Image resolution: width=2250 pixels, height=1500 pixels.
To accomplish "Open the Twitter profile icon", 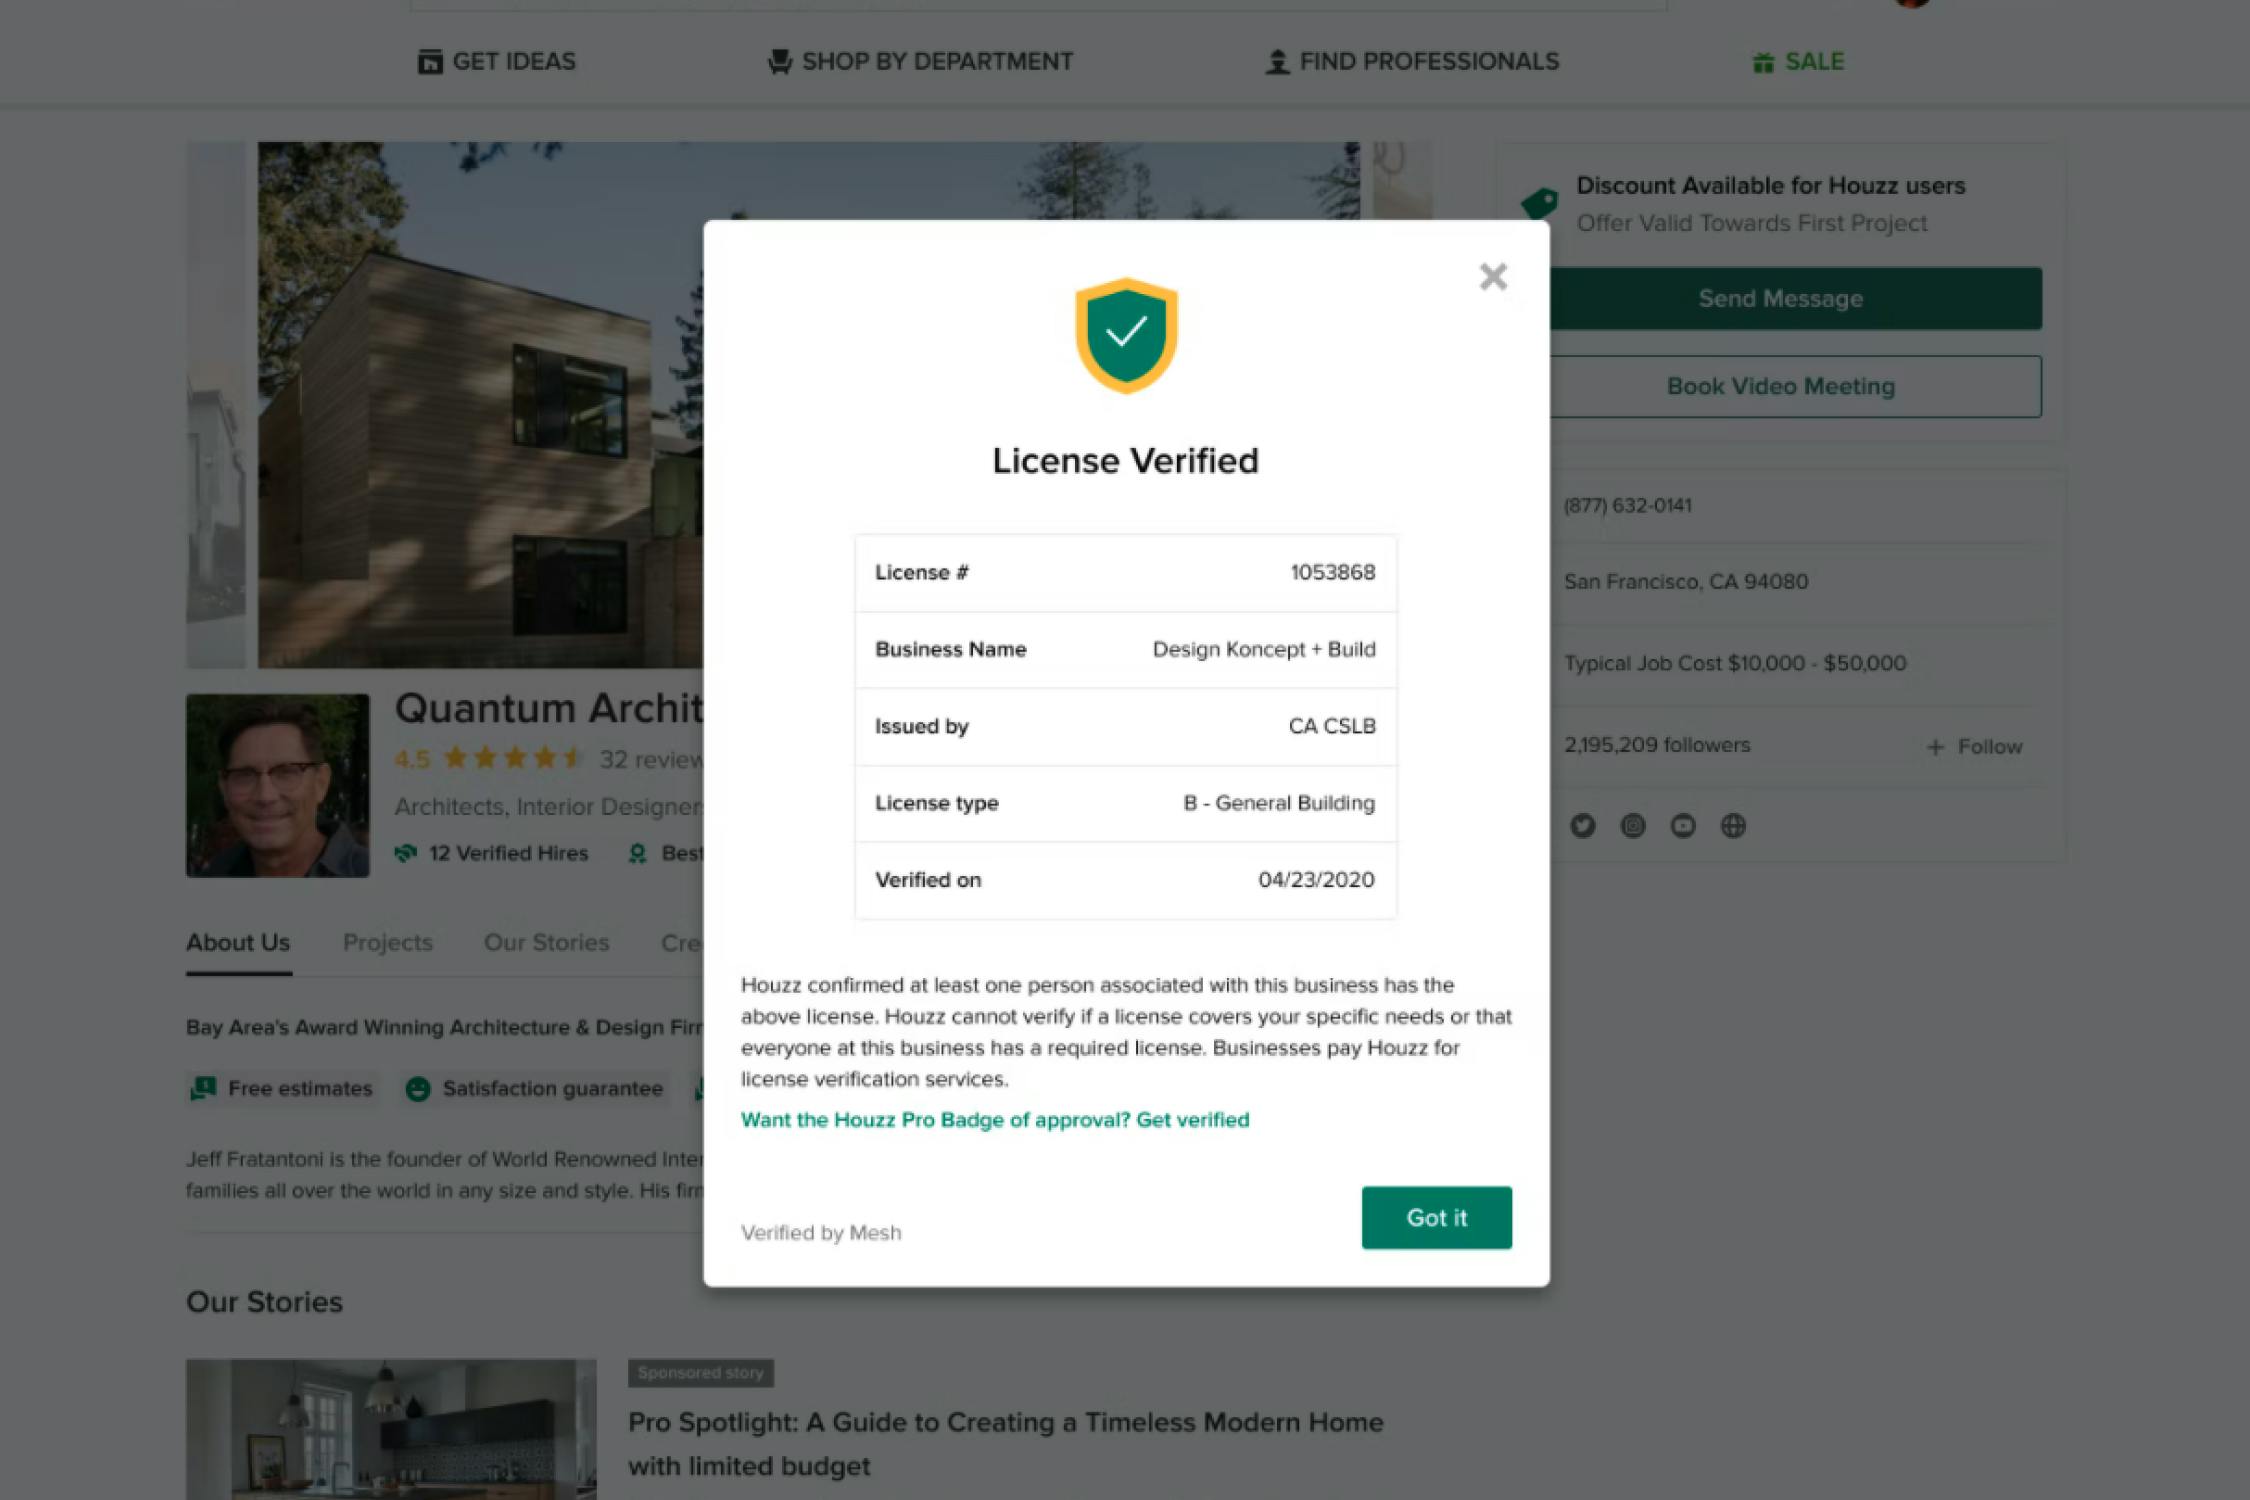I will [x=1583, y=825].
